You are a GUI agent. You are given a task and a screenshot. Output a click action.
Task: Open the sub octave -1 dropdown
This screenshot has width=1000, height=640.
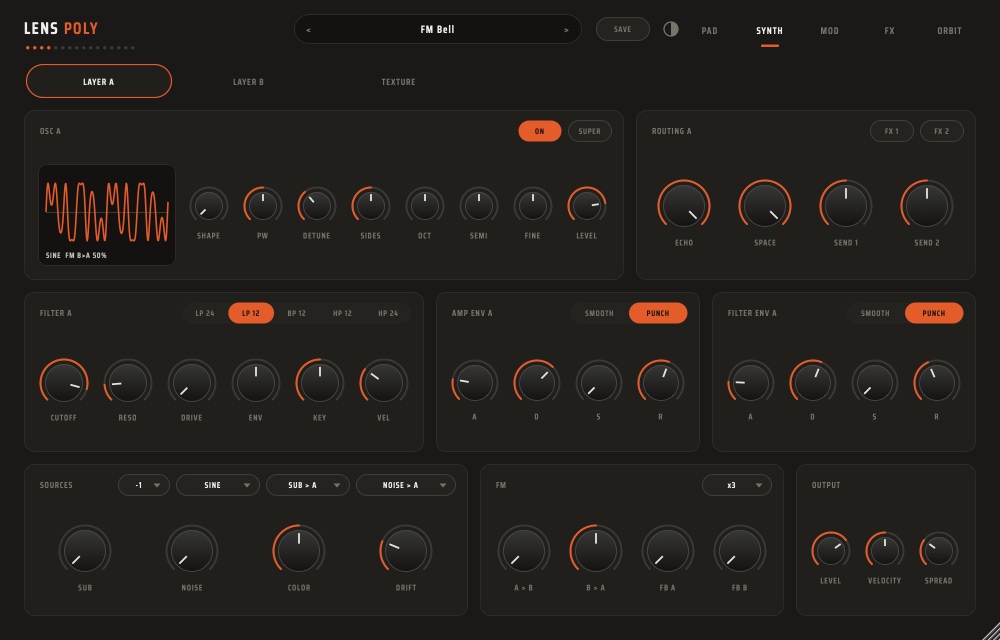[144, 485]
